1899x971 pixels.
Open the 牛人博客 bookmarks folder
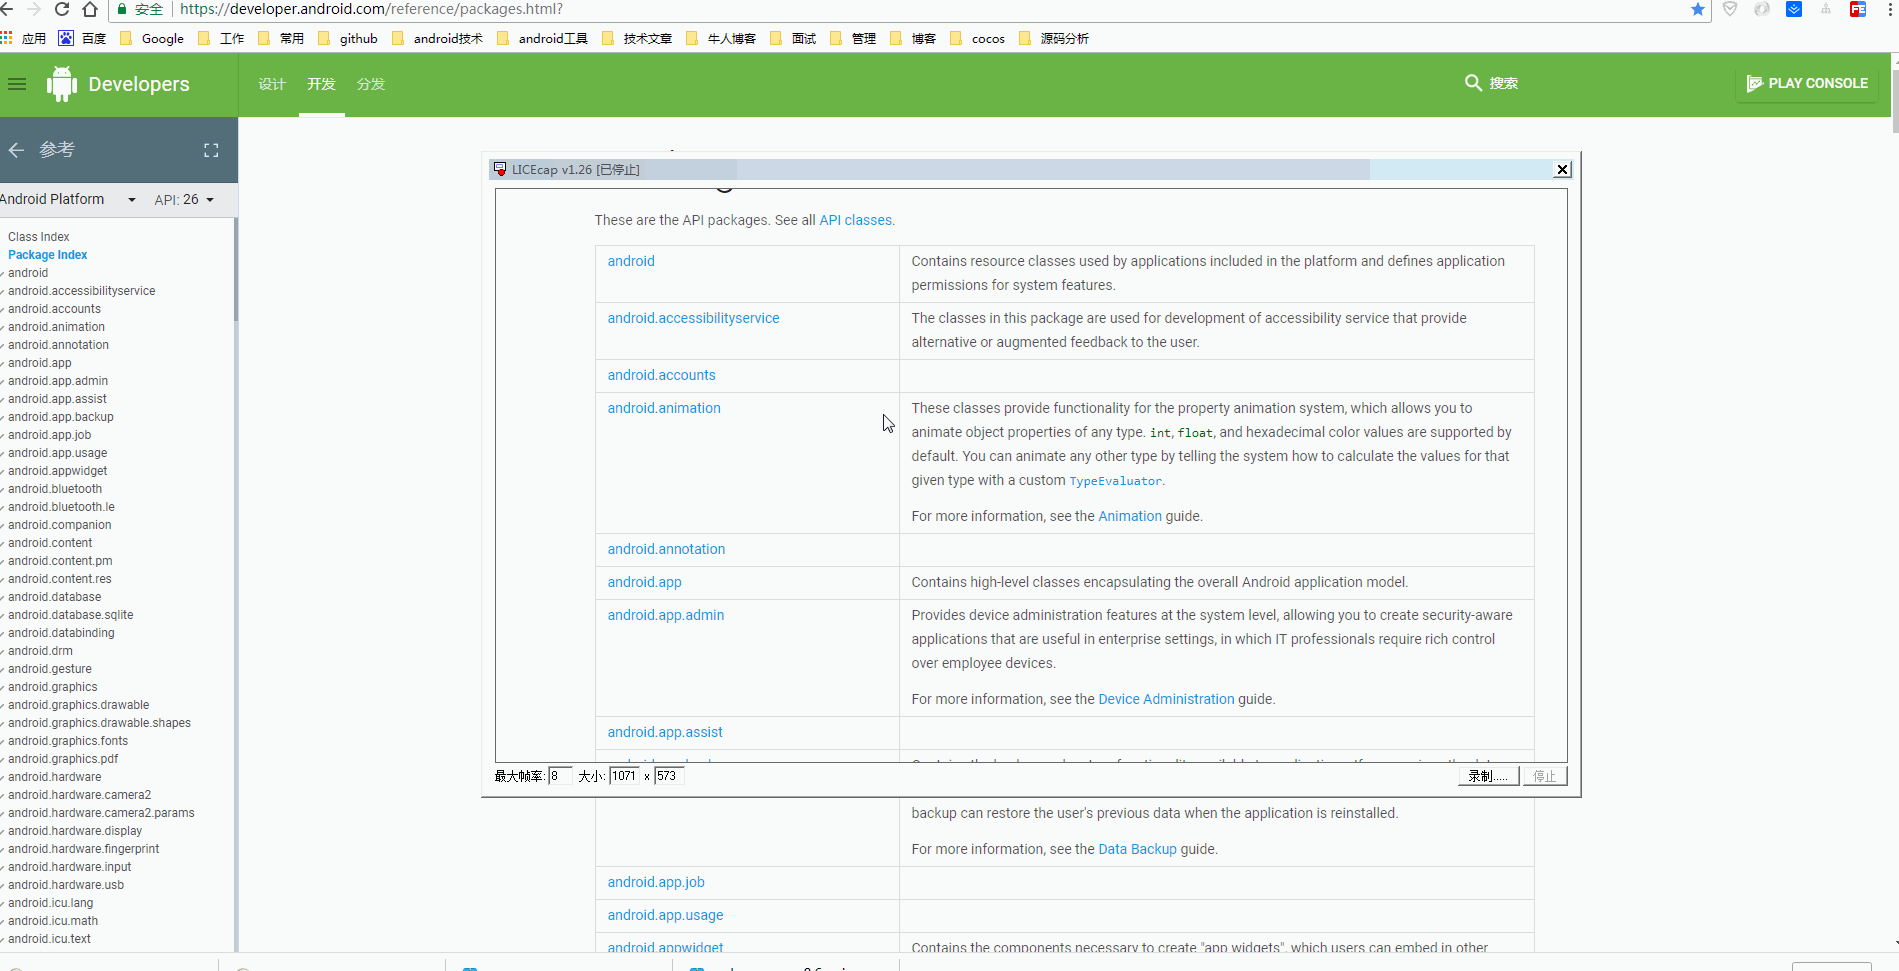pyautogui.click(x=721, y=38)
